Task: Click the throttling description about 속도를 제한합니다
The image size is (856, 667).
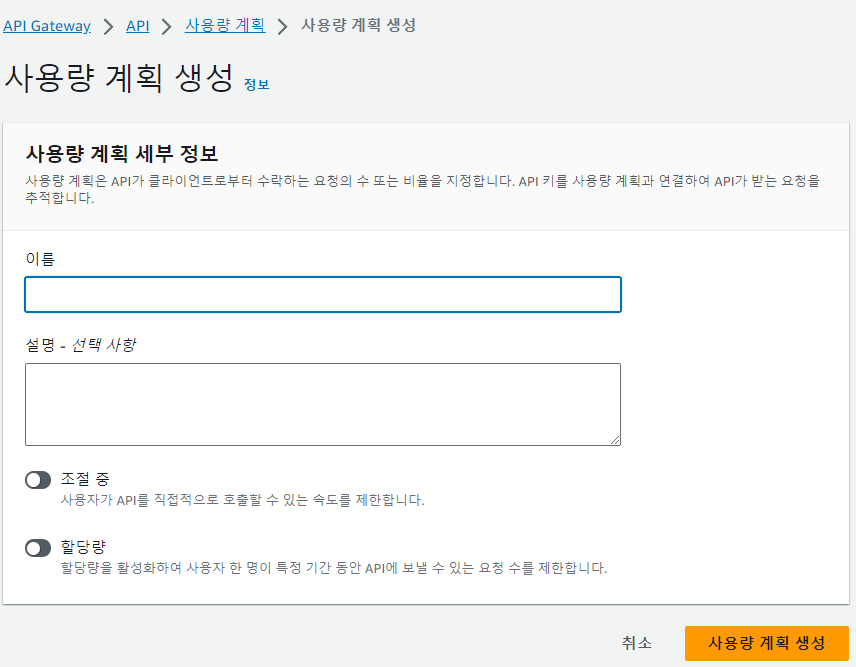Action: [242, 499]
